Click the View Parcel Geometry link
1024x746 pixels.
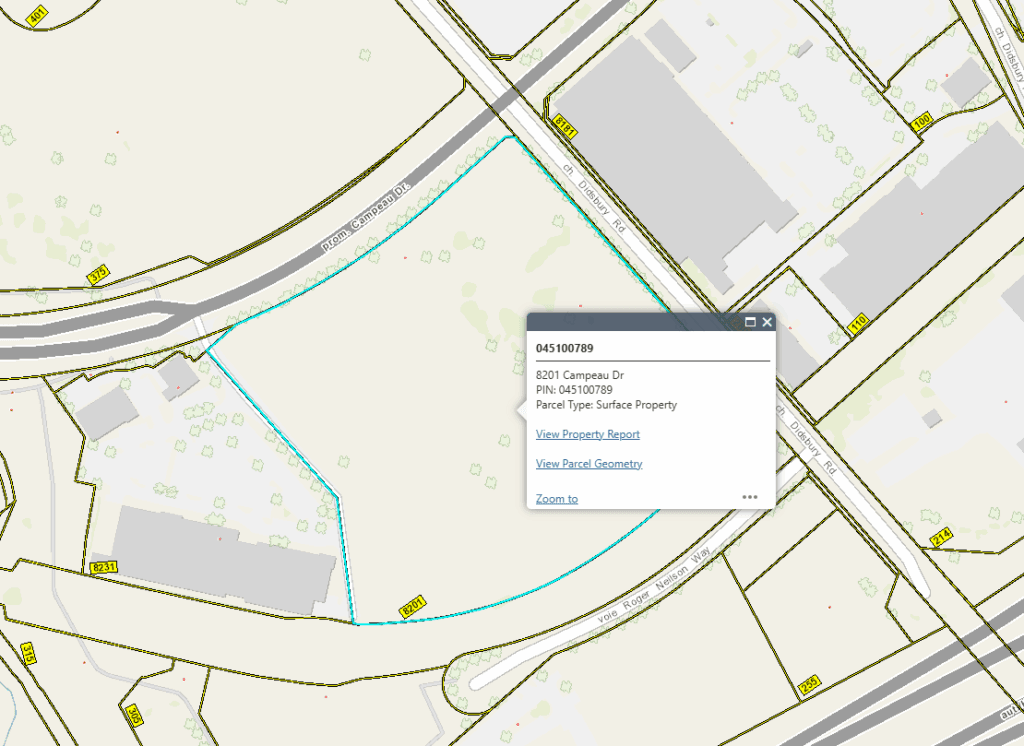(x=588, y=464)
